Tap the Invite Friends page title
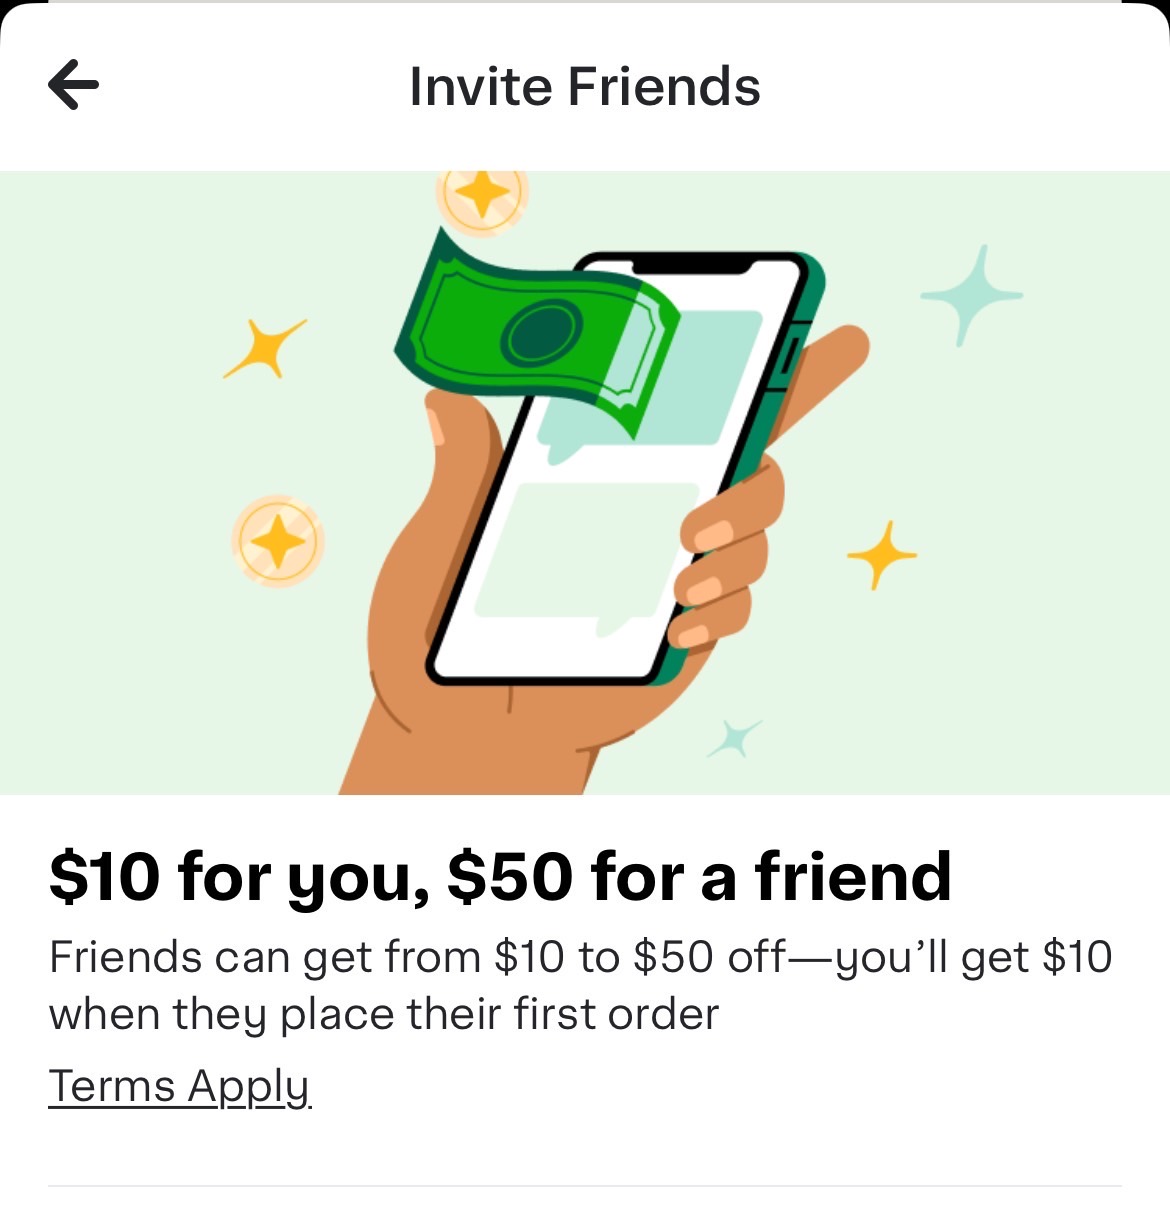Screen dimensions: 1170x1215 point(585,86)
